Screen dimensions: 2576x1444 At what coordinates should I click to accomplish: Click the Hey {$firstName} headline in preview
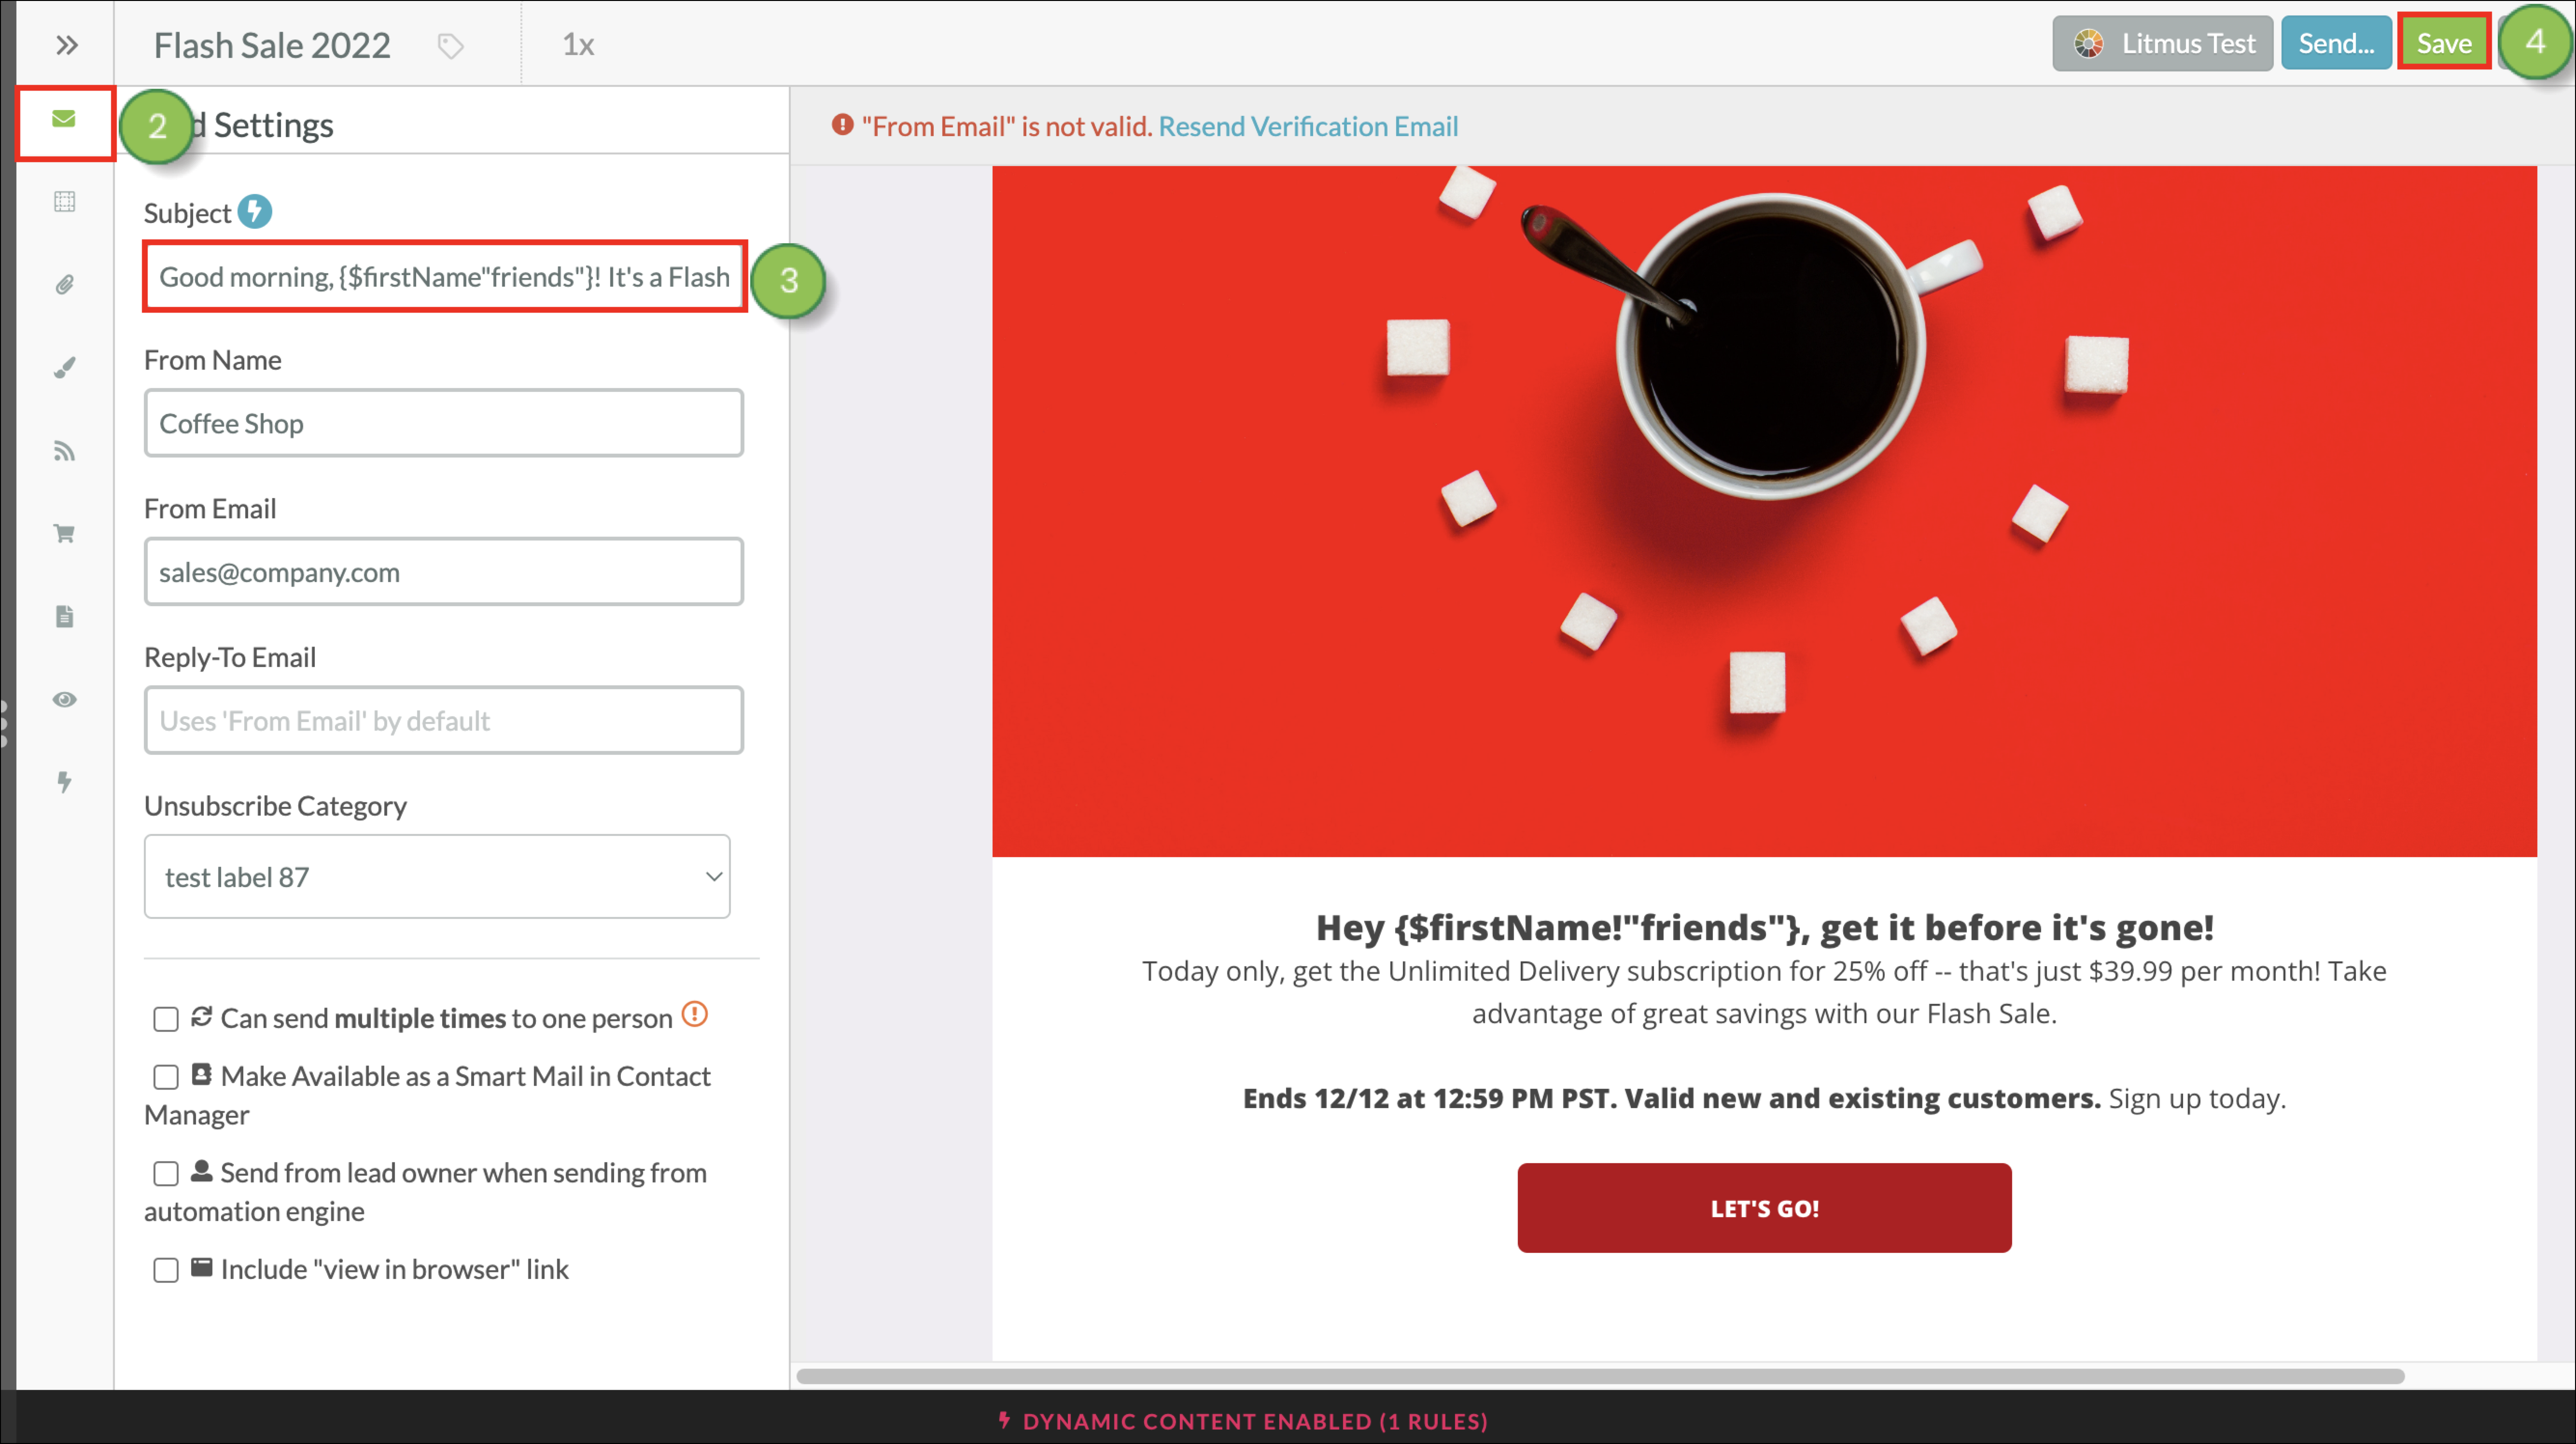[1764, 927]
